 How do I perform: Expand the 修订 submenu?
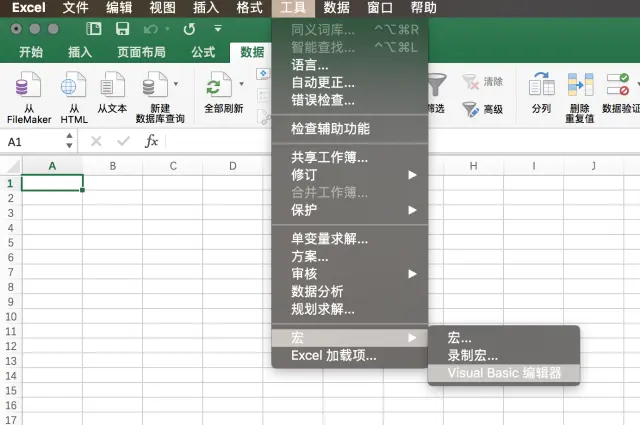pyautogui.click(x=350, y=175)
